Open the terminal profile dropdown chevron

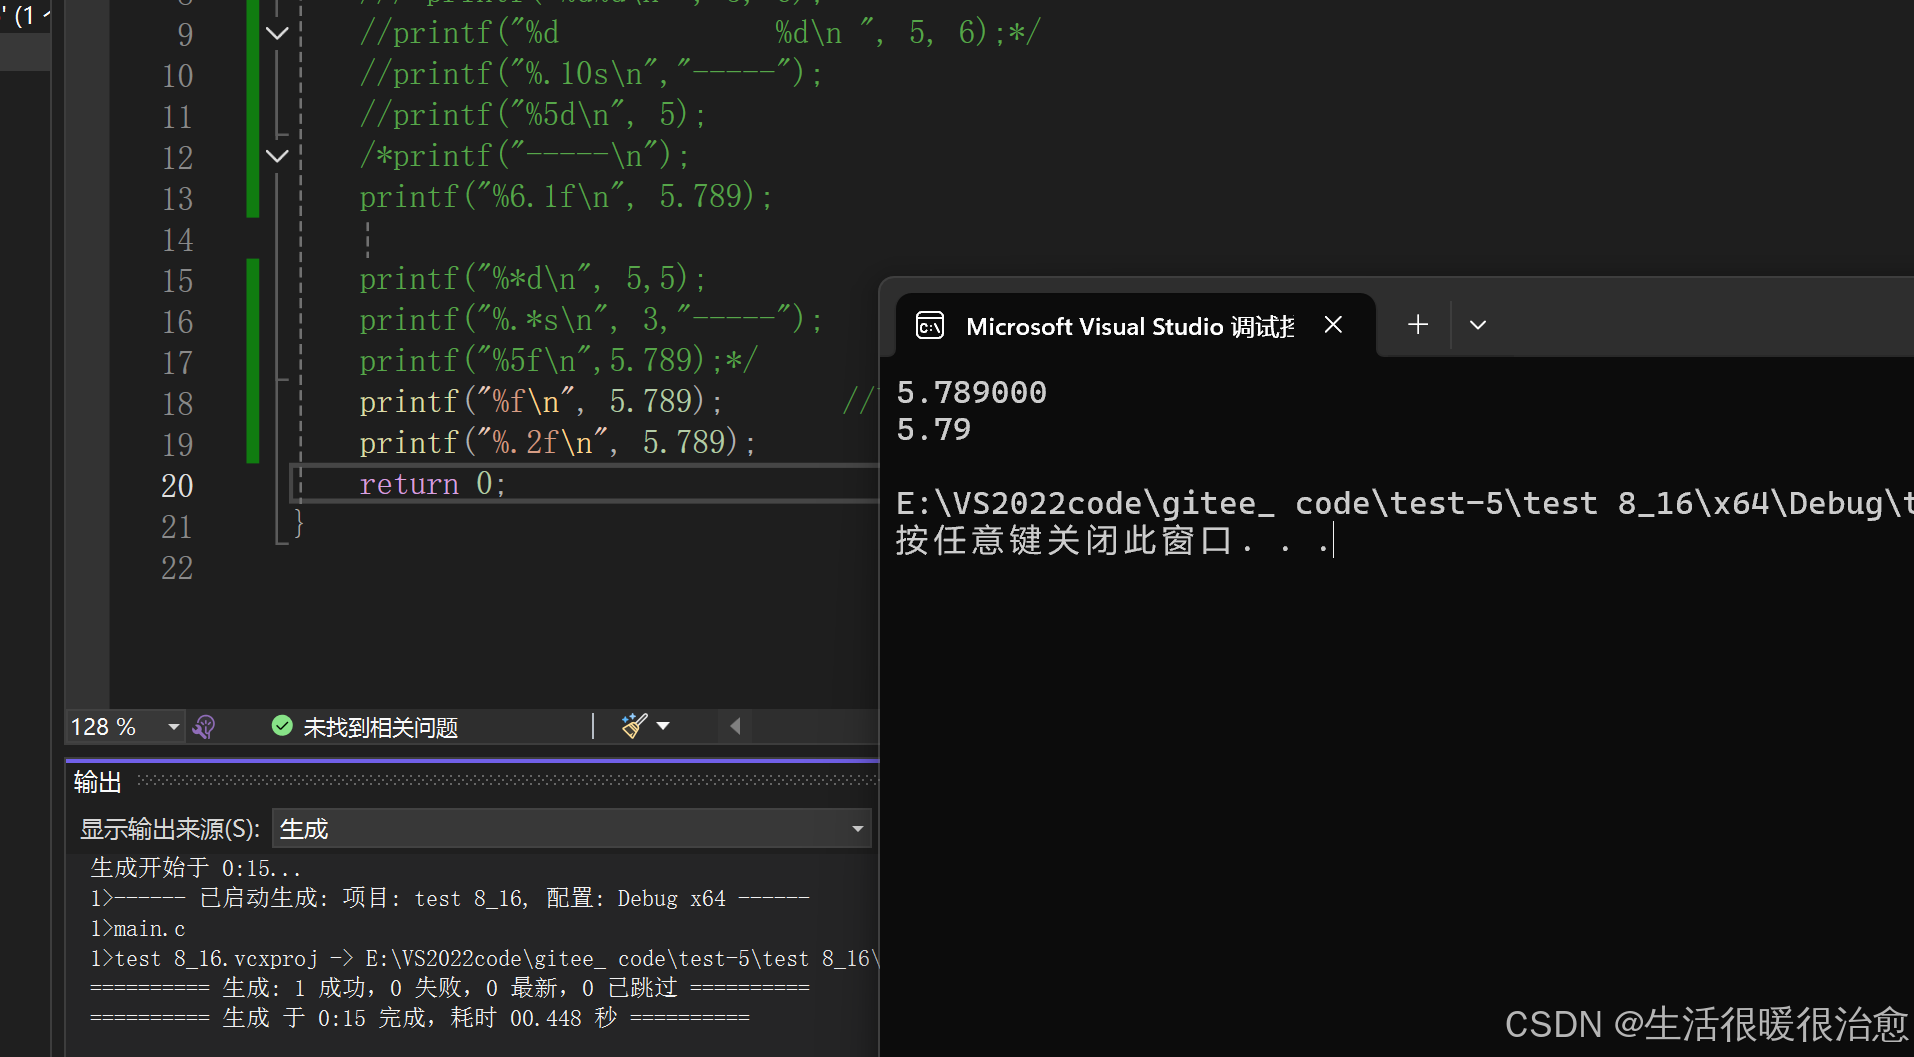click(x=1478, y=325)
